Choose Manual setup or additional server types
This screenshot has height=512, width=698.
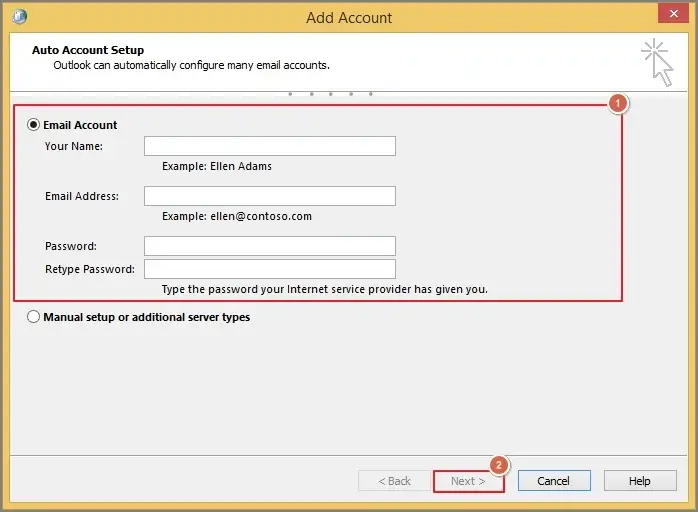[x=34, y=317]
